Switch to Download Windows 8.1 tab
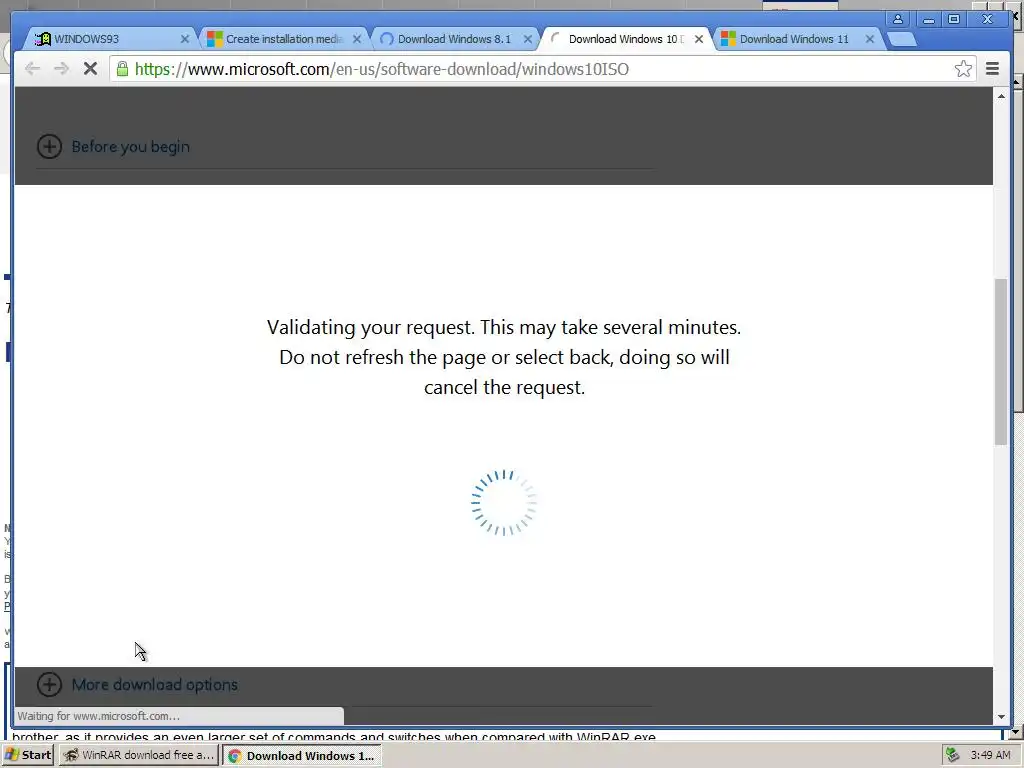Screen dimensions: 1024x768 (454, 39)
